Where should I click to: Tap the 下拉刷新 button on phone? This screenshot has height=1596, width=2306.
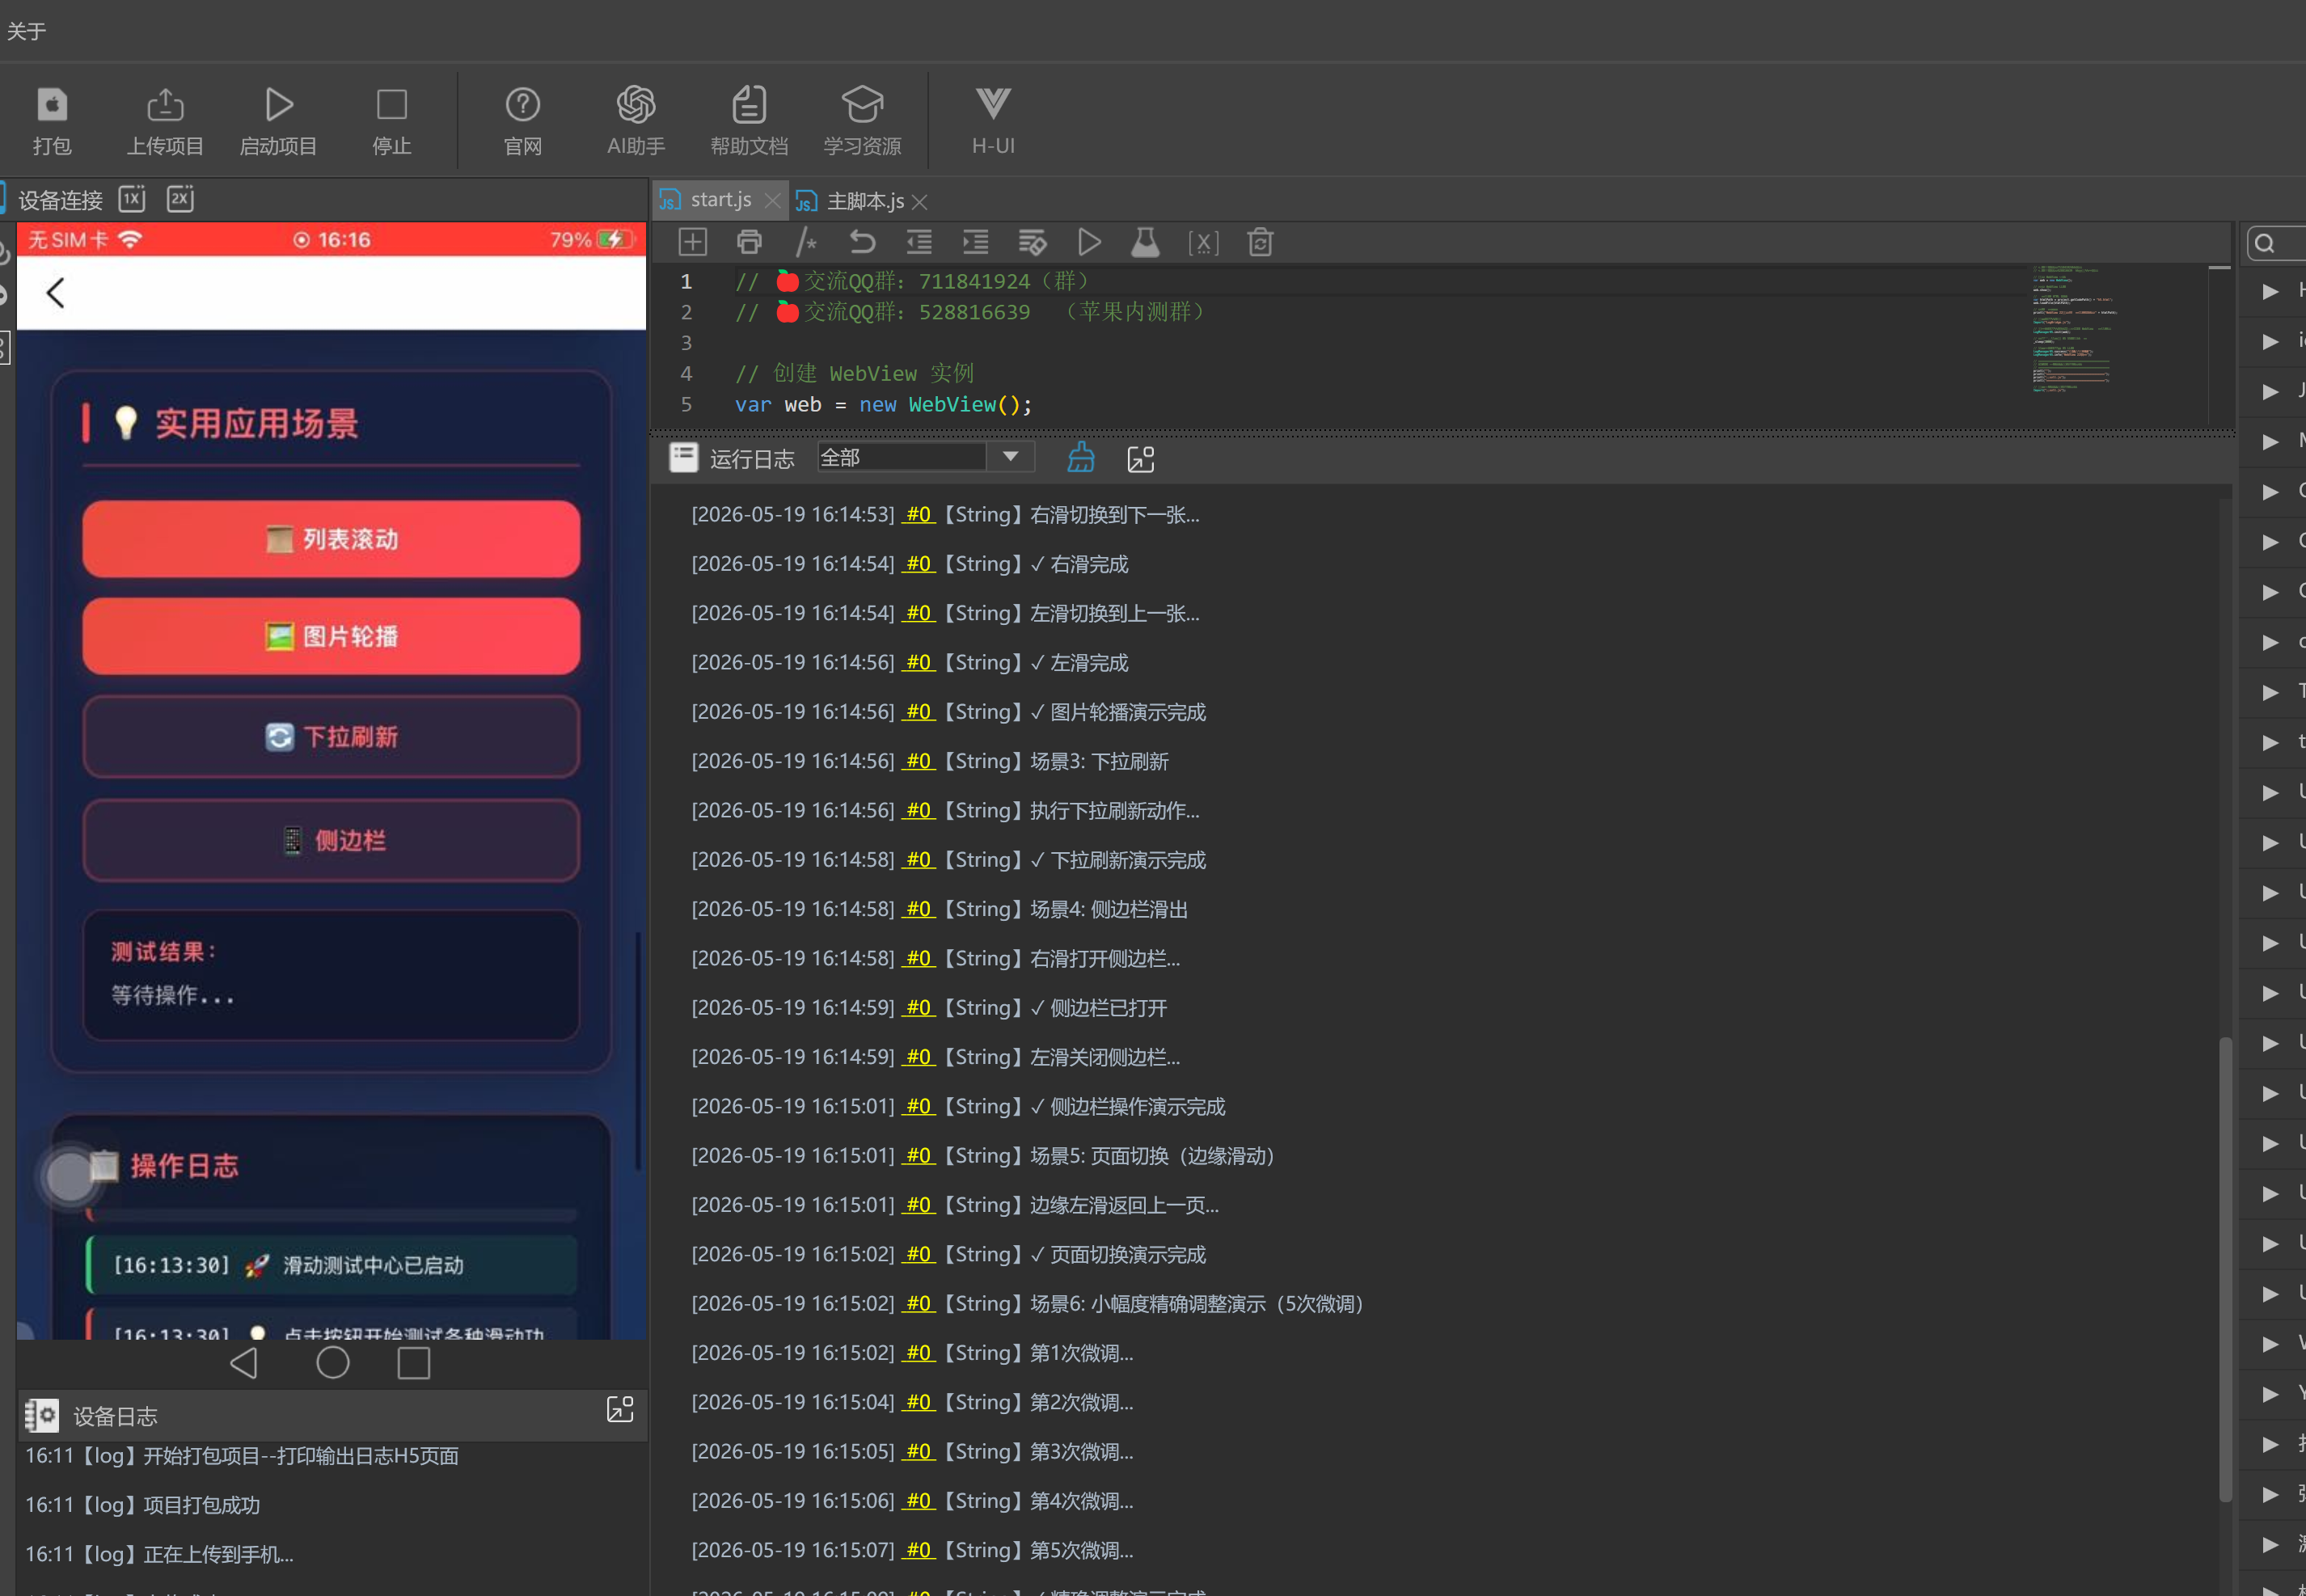pyautogui.click(x=331, y=737)
